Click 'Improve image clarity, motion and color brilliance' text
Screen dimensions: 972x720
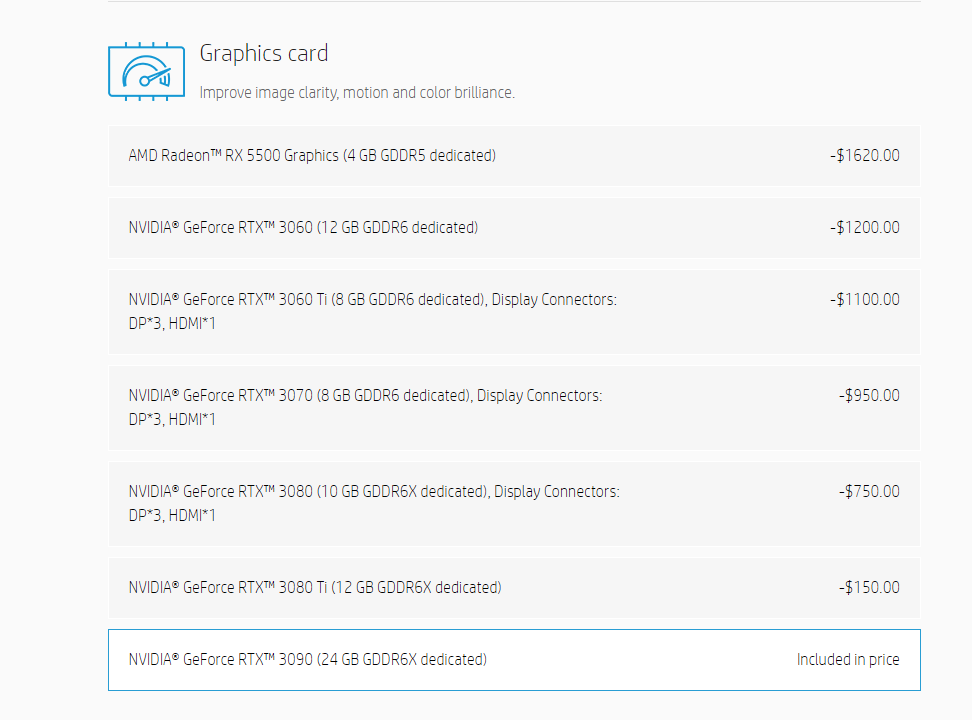[357, 92]
